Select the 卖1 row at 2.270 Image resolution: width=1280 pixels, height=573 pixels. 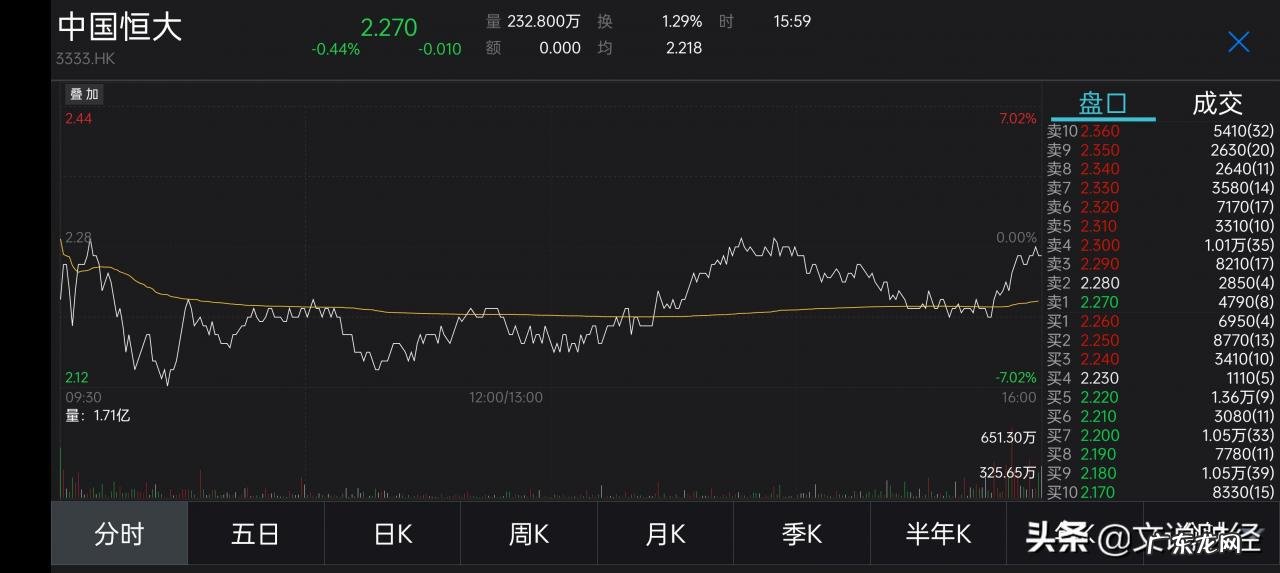pos(1160,302)
